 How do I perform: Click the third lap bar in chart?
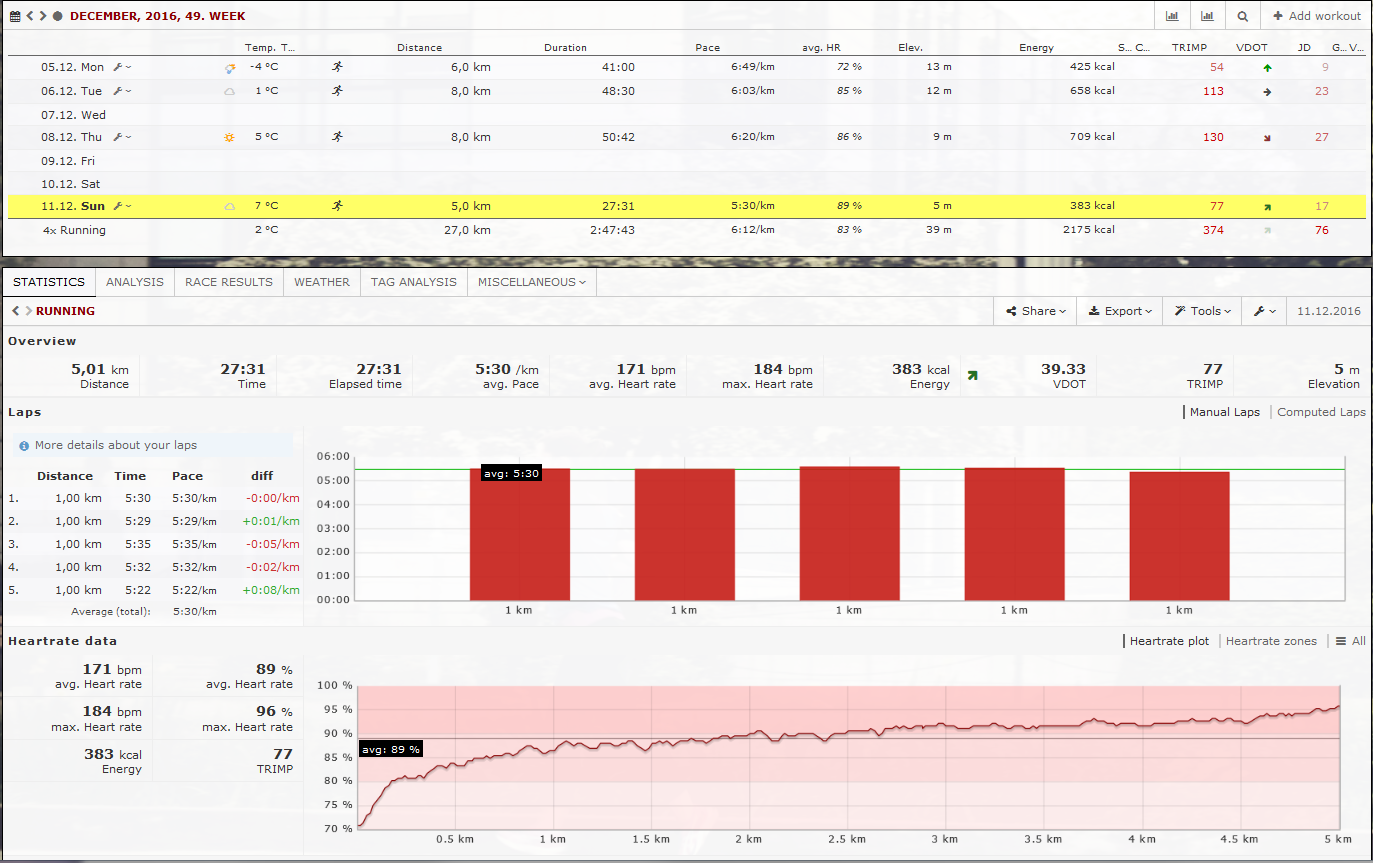click(x=849, y=533)
